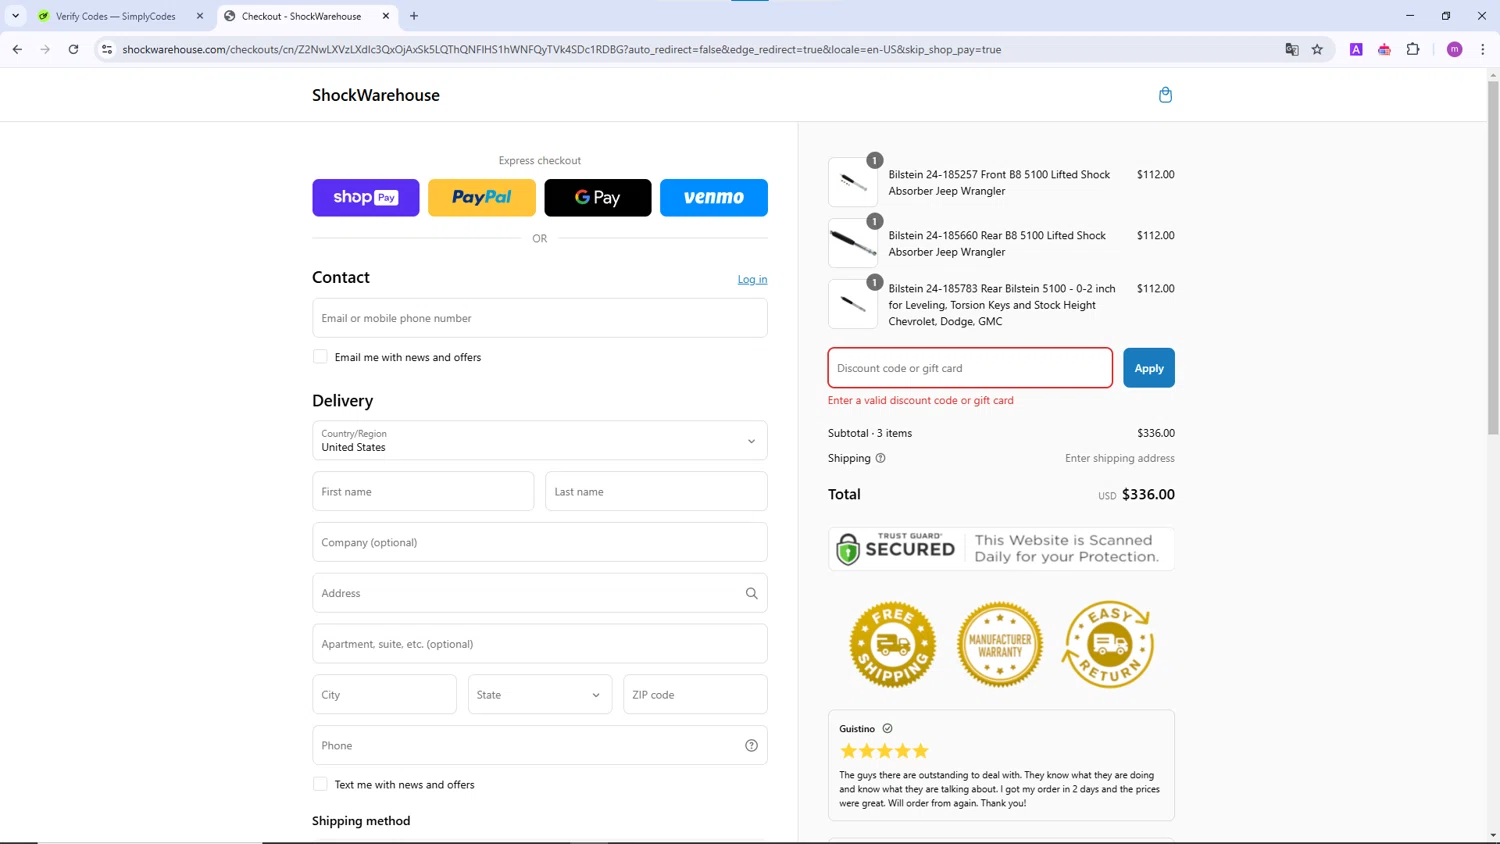1500x844 pixels.
Task: Click the 'Enter shipping address' text
Action: pyautogui.click(x=1120, y=458)
